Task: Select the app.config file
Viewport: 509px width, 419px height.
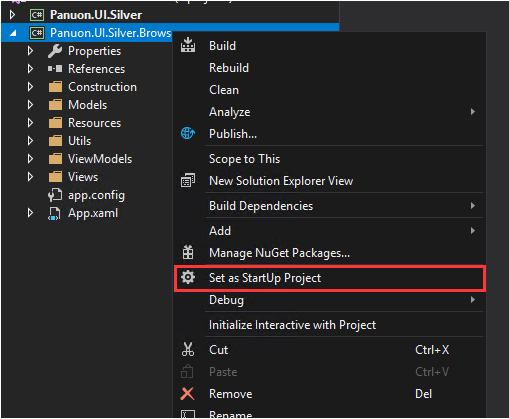Action: click(x=96, y=195)
